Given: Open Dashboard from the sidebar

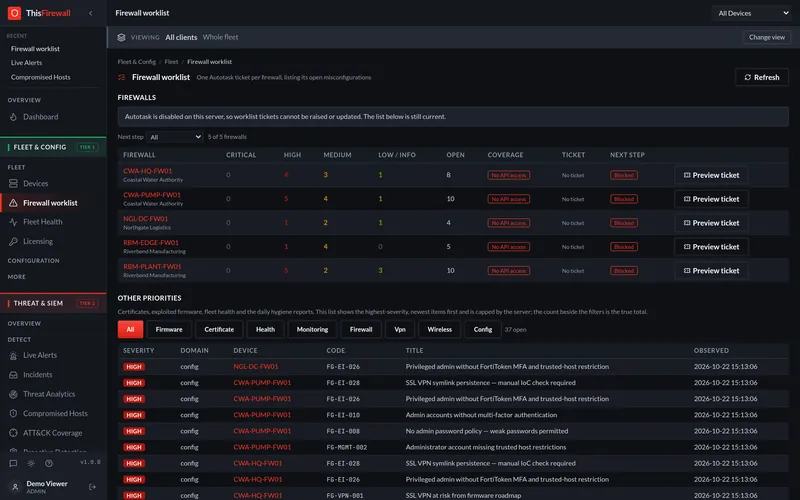Looking at the screenshot, I should coord(41,117).
